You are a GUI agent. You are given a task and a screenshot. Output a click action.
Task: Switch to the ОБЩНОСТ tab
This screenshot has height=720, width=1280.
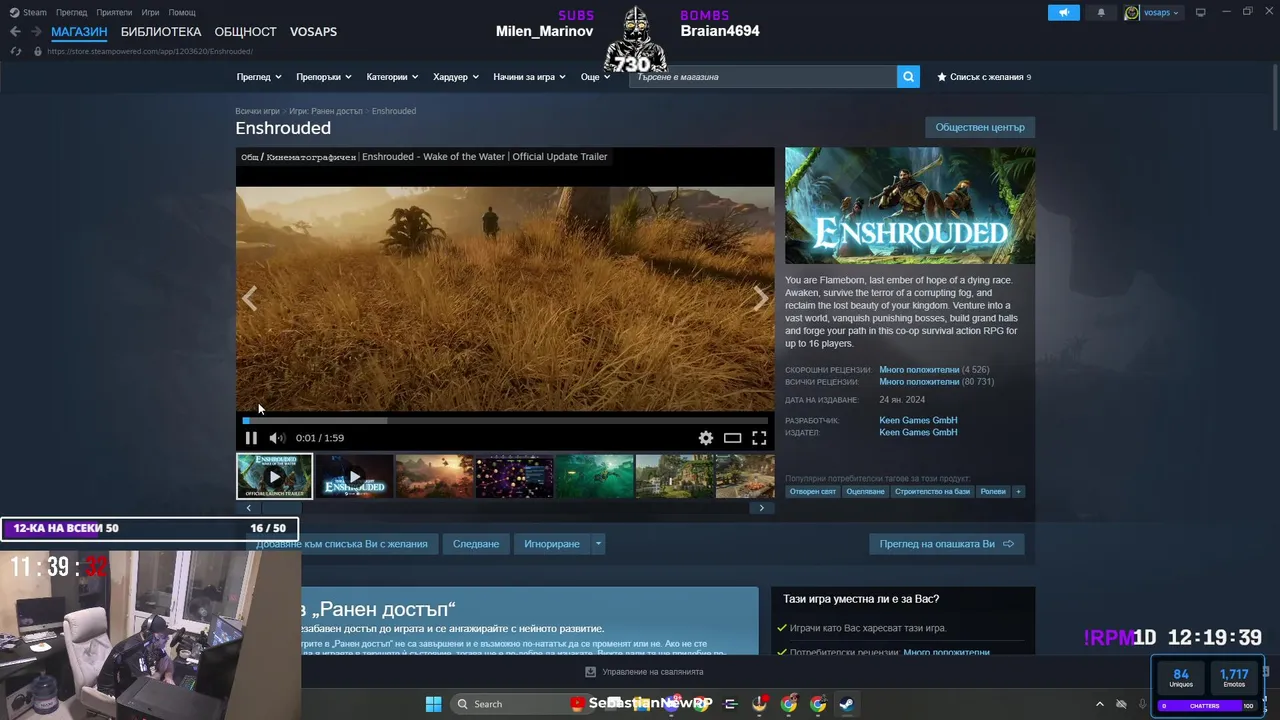(x=245, y=32)
